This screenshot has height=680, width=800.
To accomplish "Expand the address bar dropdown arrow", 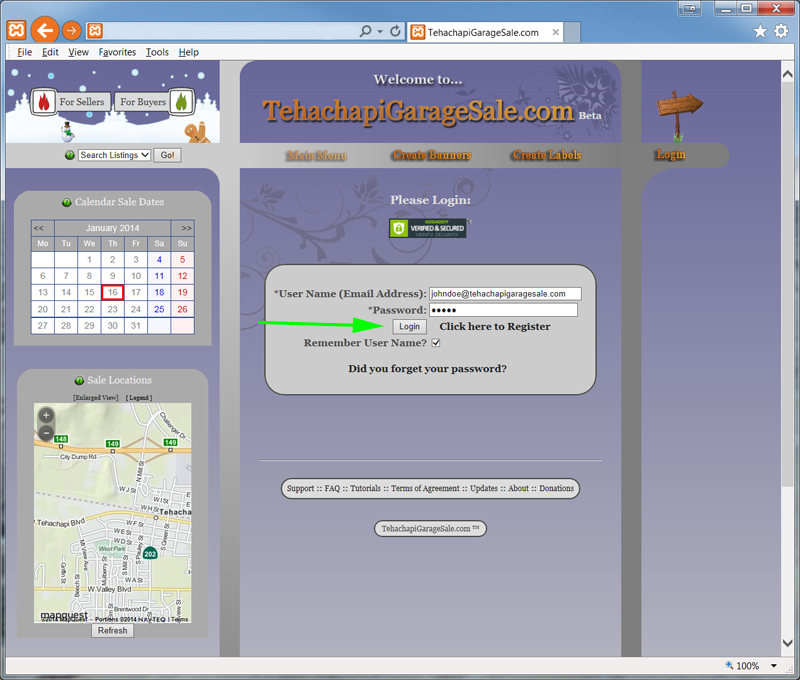I will click(380, 32).
